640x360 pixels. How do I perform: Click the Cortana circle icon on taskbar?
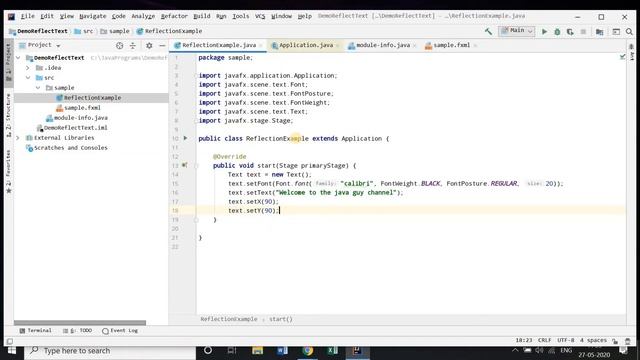click(208, 351)
